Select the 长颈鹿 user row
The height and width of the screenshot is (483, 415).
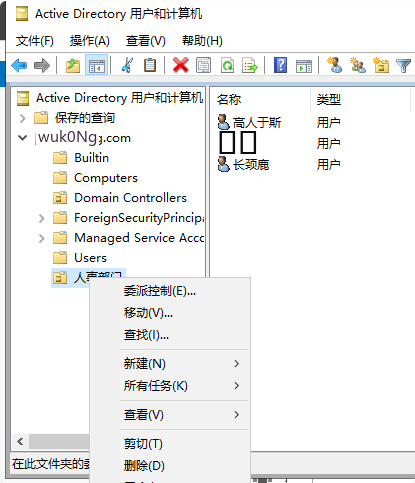(x=251, y=164)
